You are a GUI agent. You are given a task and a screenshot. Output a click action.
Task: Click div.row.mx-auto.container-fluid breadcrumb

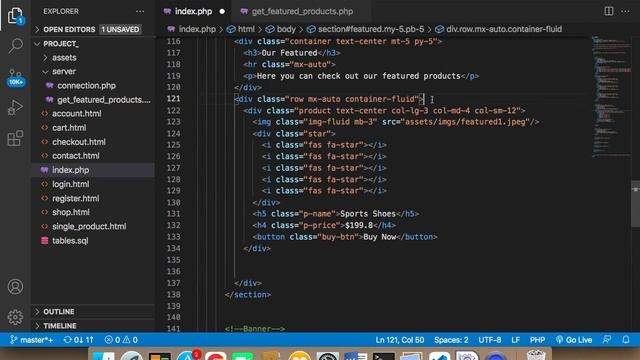[x=498, y=29]
